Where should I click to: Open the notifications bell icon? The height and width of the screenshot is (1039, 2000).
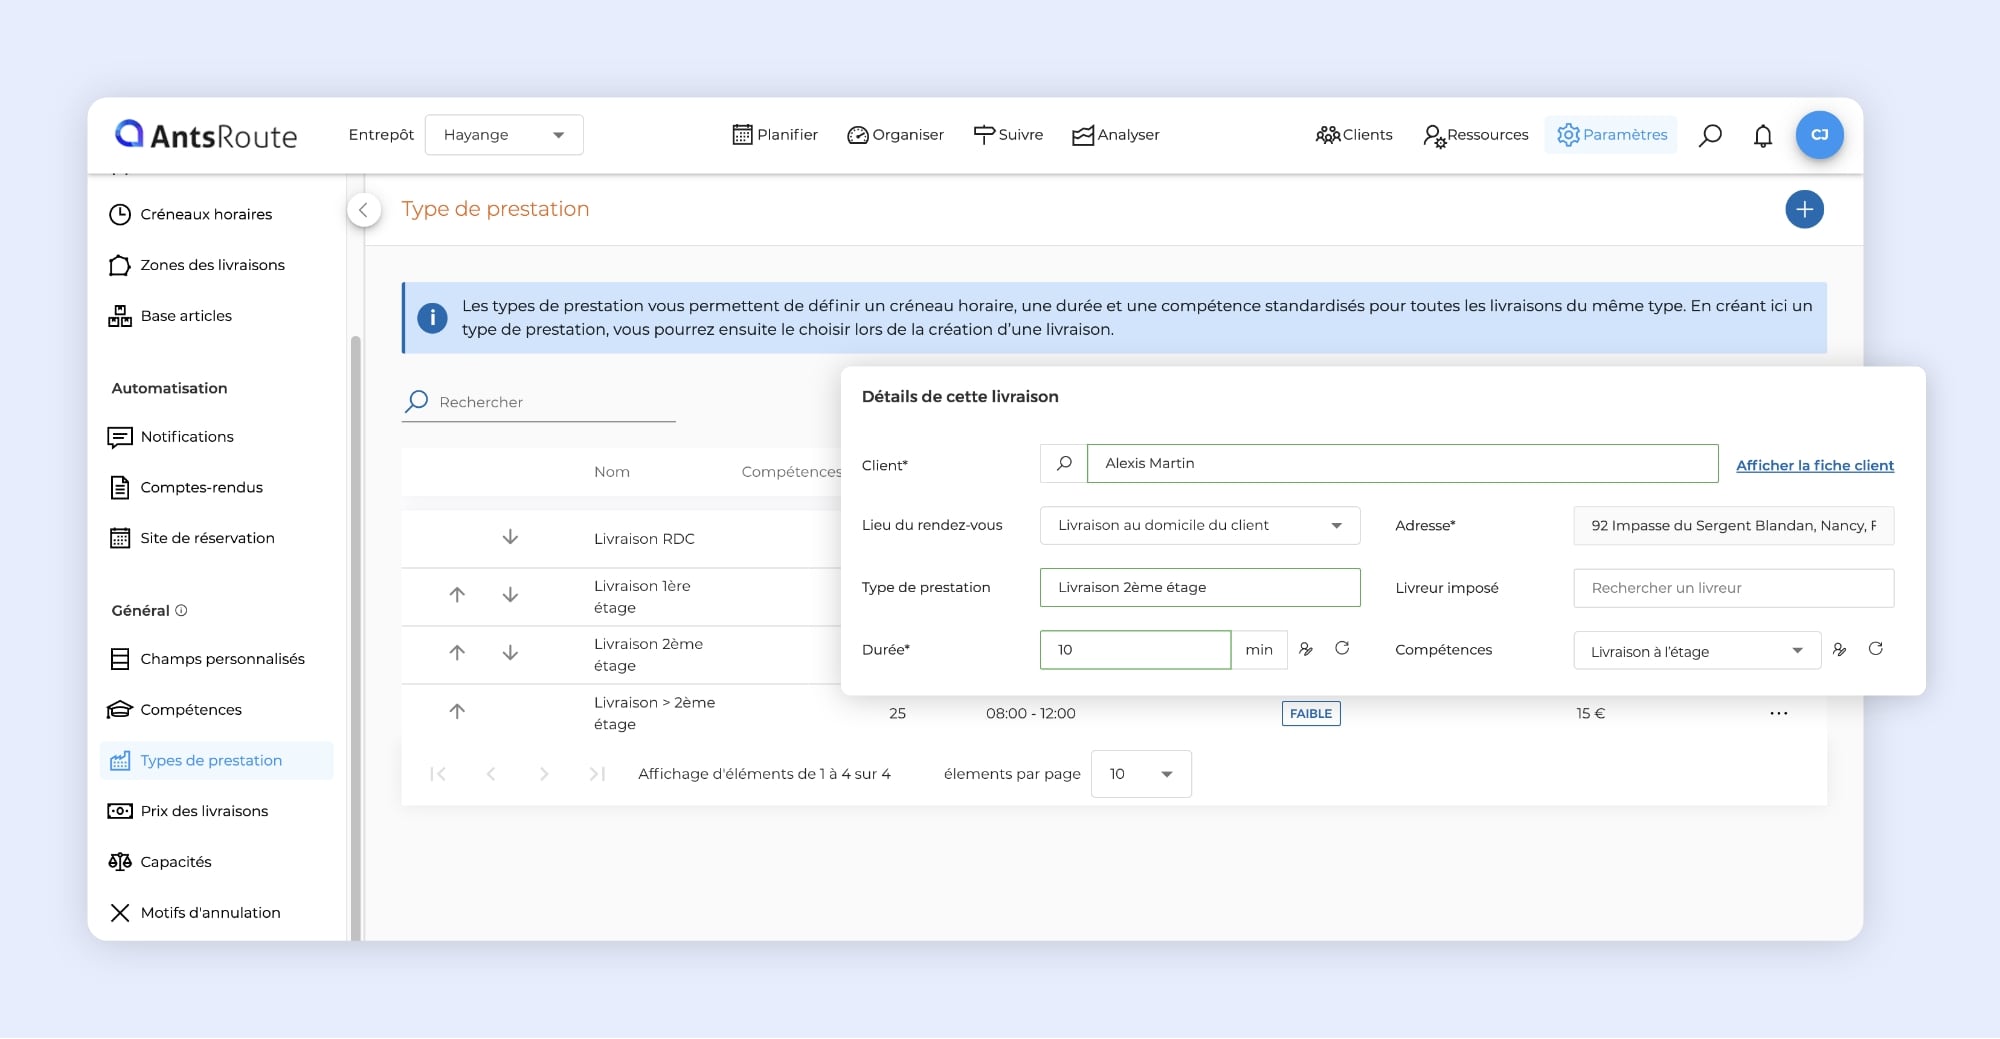1763,135
